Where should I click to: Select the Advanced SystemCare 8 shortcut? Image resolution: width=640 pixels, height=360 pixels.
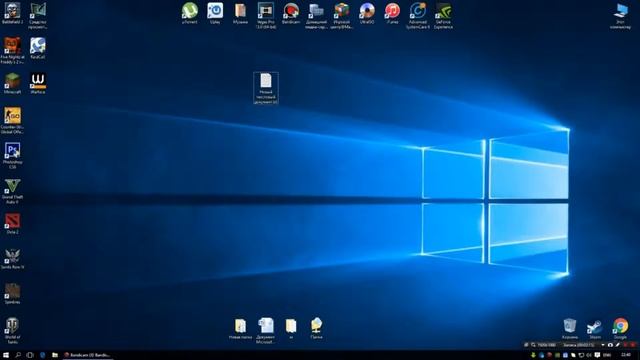418,16
